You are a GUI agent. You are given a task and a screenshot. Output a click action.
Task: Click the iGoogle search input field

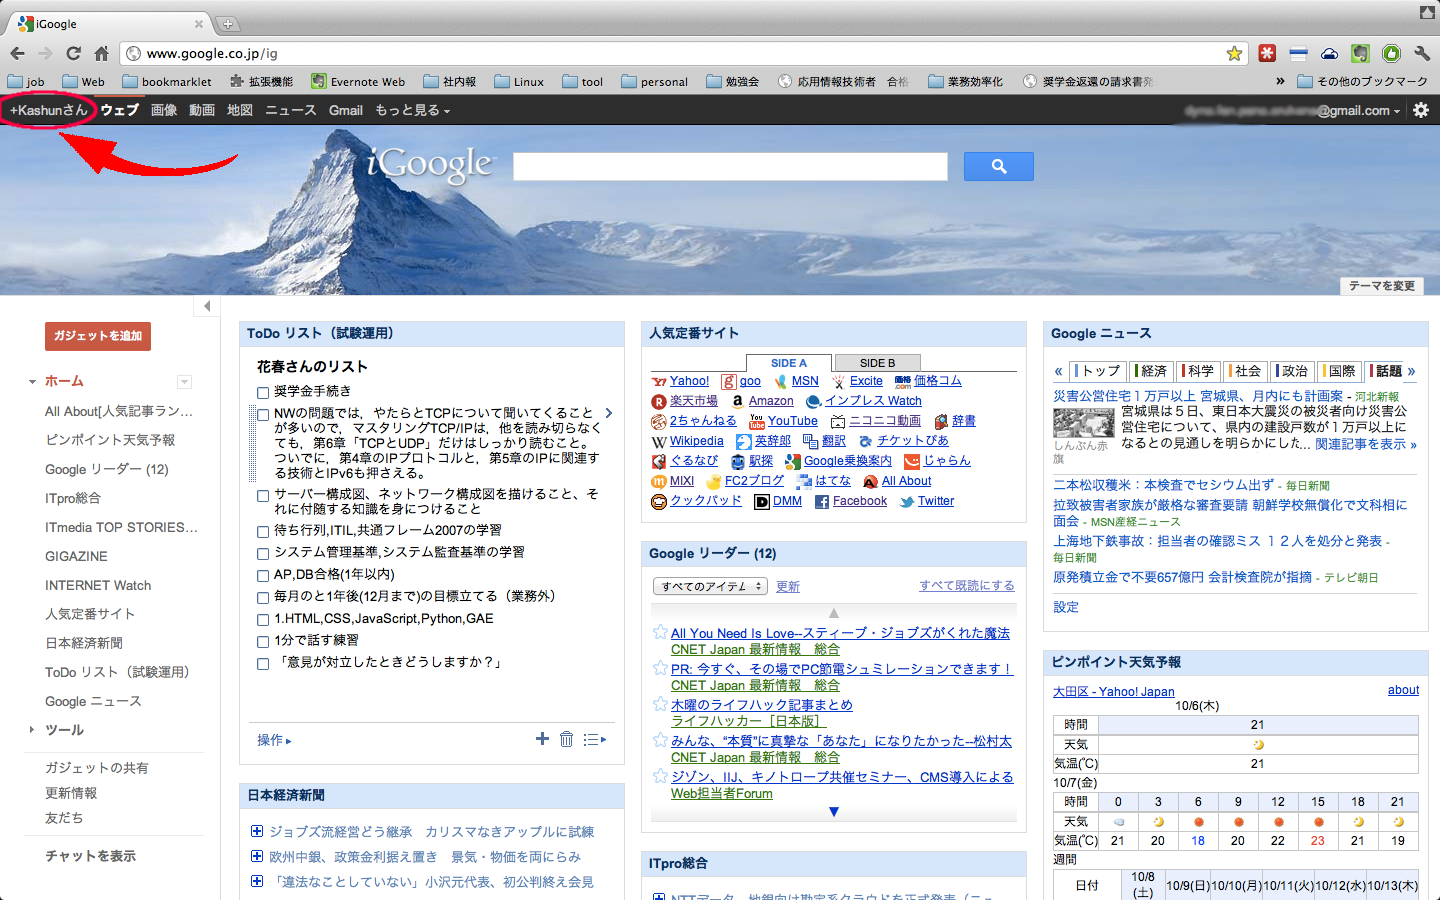(730, 166)
